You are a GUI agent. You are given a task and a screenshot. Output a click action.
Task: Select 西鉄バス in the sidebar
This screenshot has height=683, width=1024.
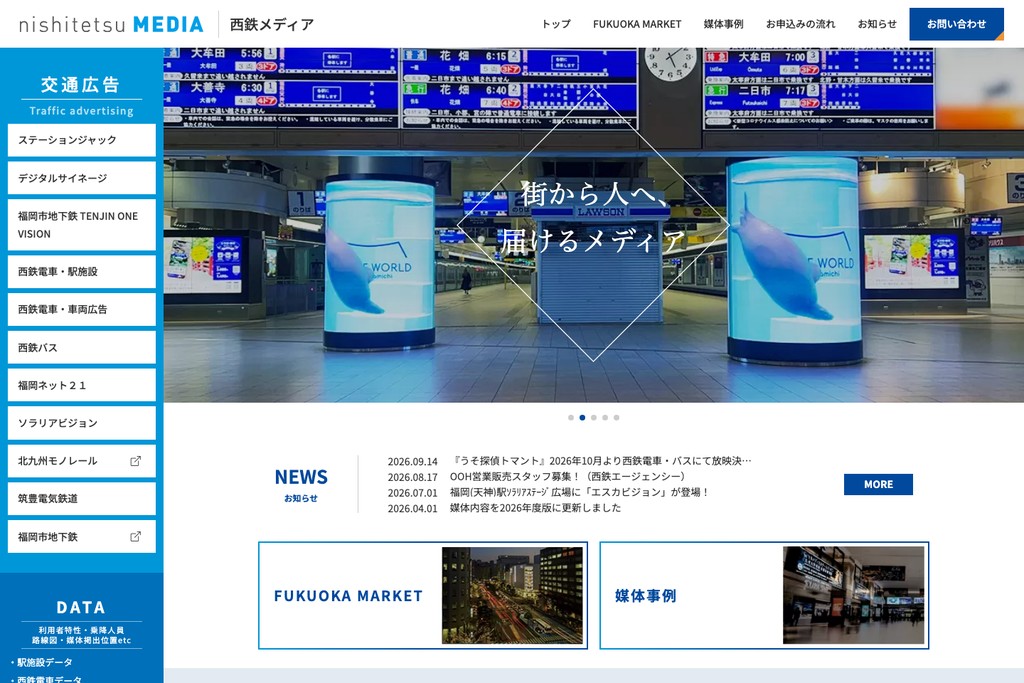pyautogui.click(x=82, y=347)
